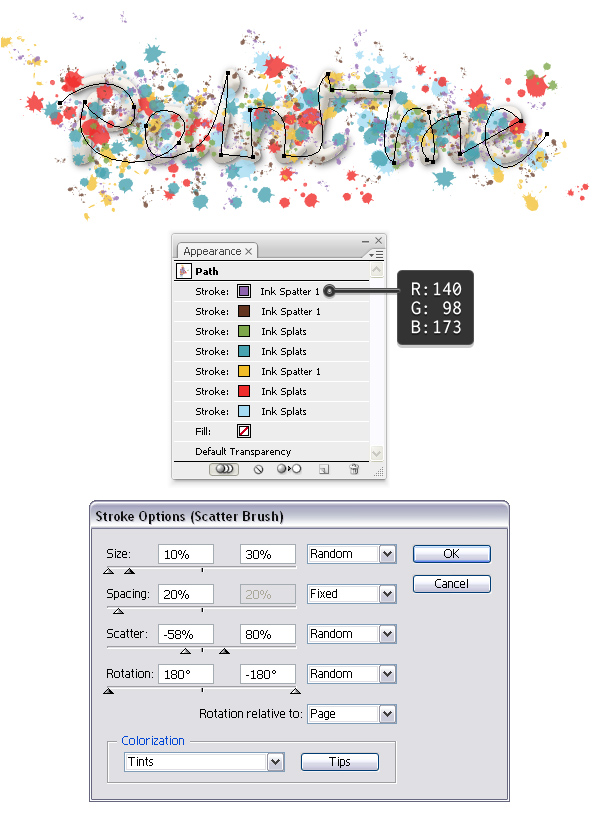Toggle New Art Has Basic Appearance button
The image size is (600, 820).
[224, 469]
